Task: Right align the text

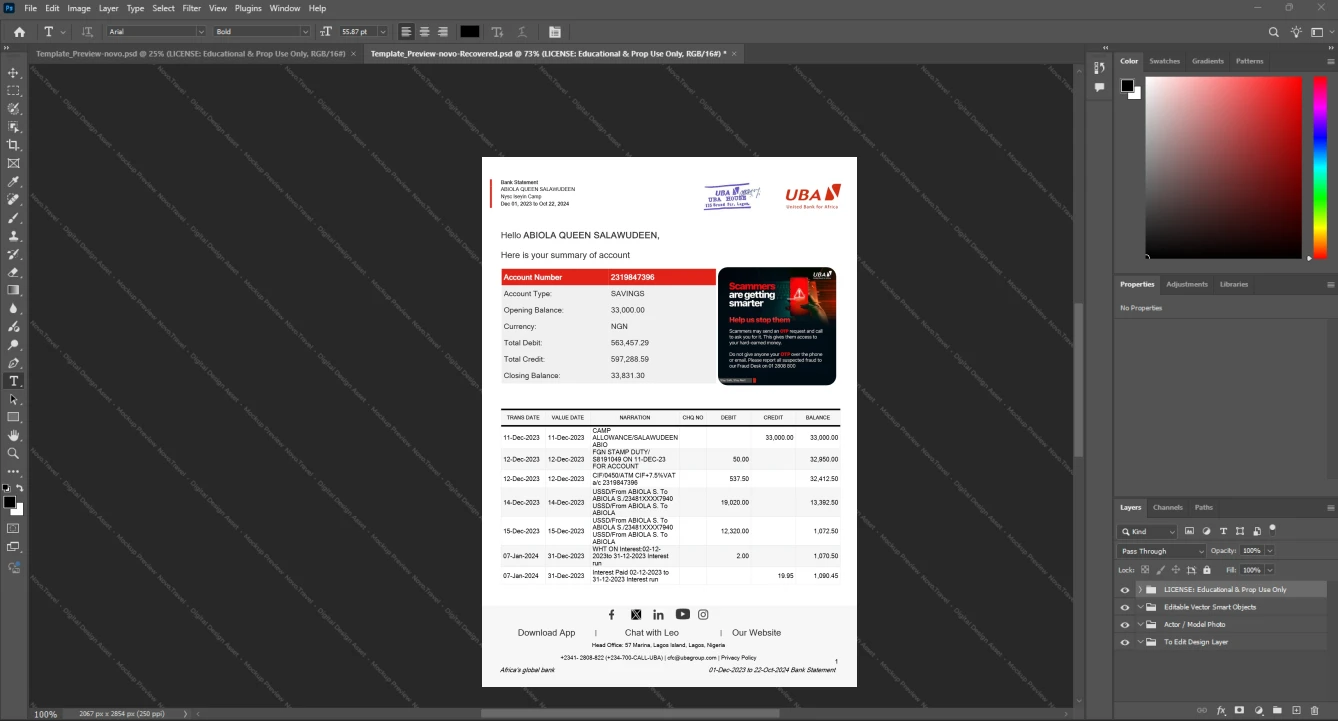Action: [443, 32]
